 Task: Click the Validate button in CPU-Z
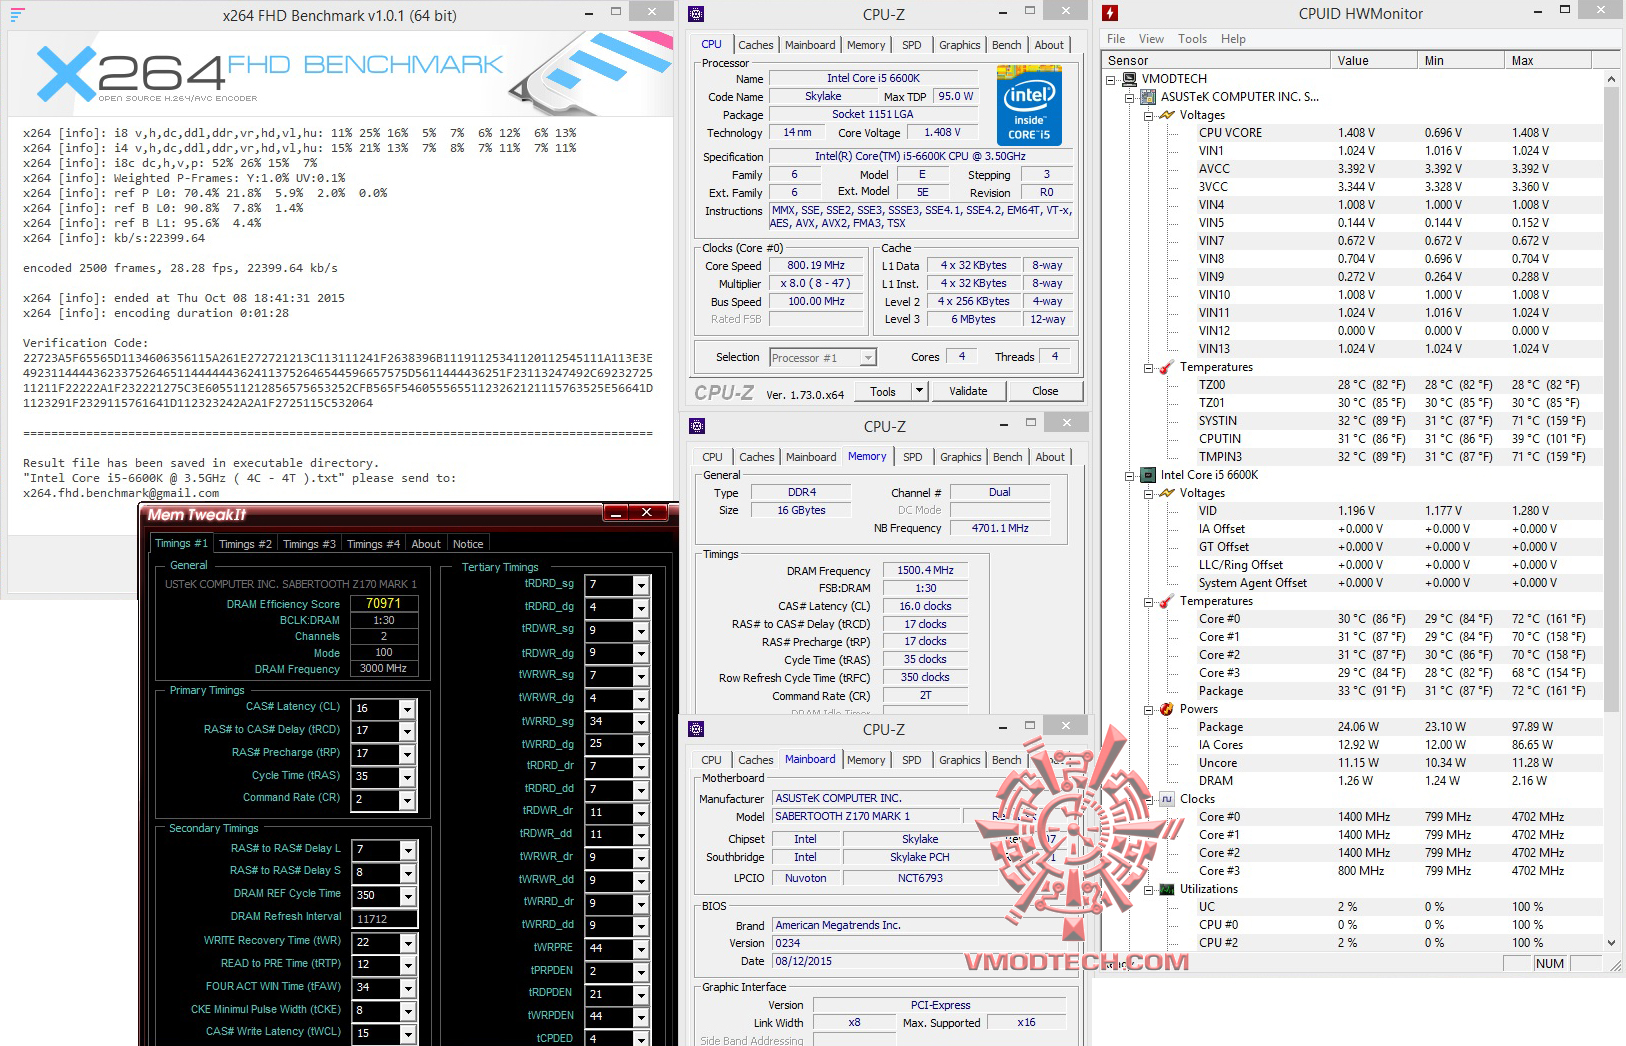click(x=968, y=391)
